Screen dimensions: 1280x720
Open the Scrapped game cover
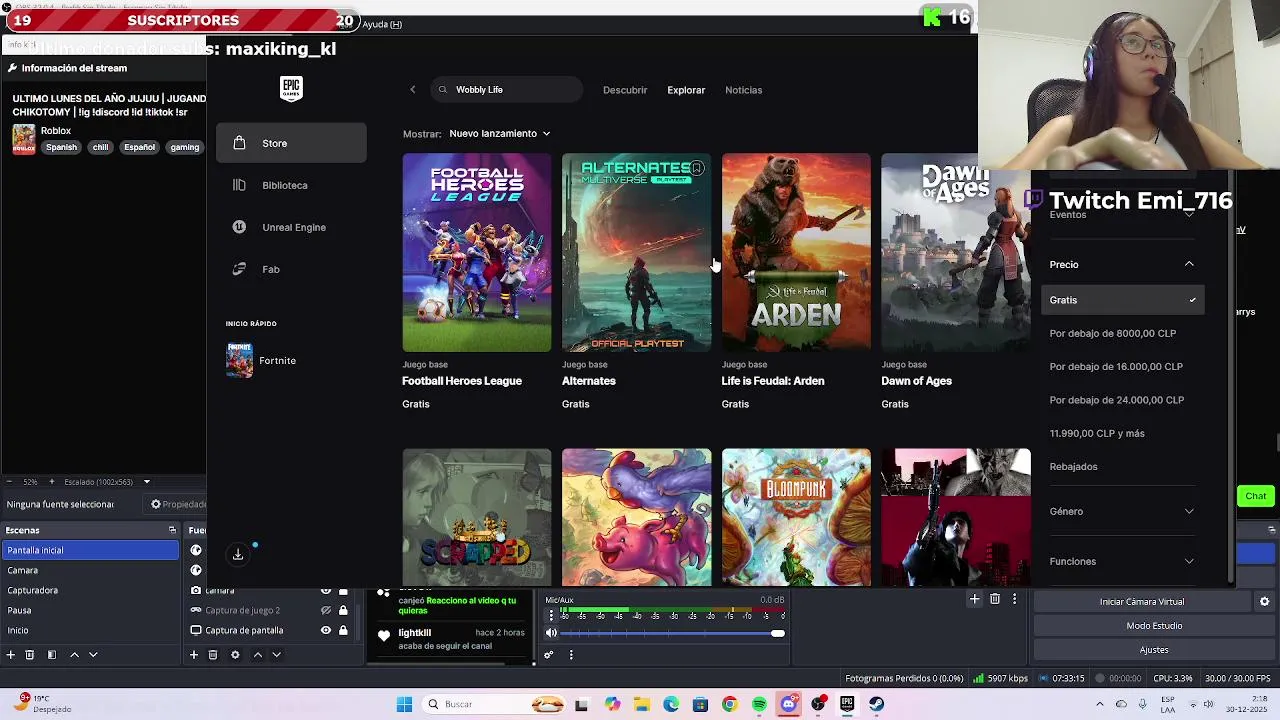click(x=476, y=517)
